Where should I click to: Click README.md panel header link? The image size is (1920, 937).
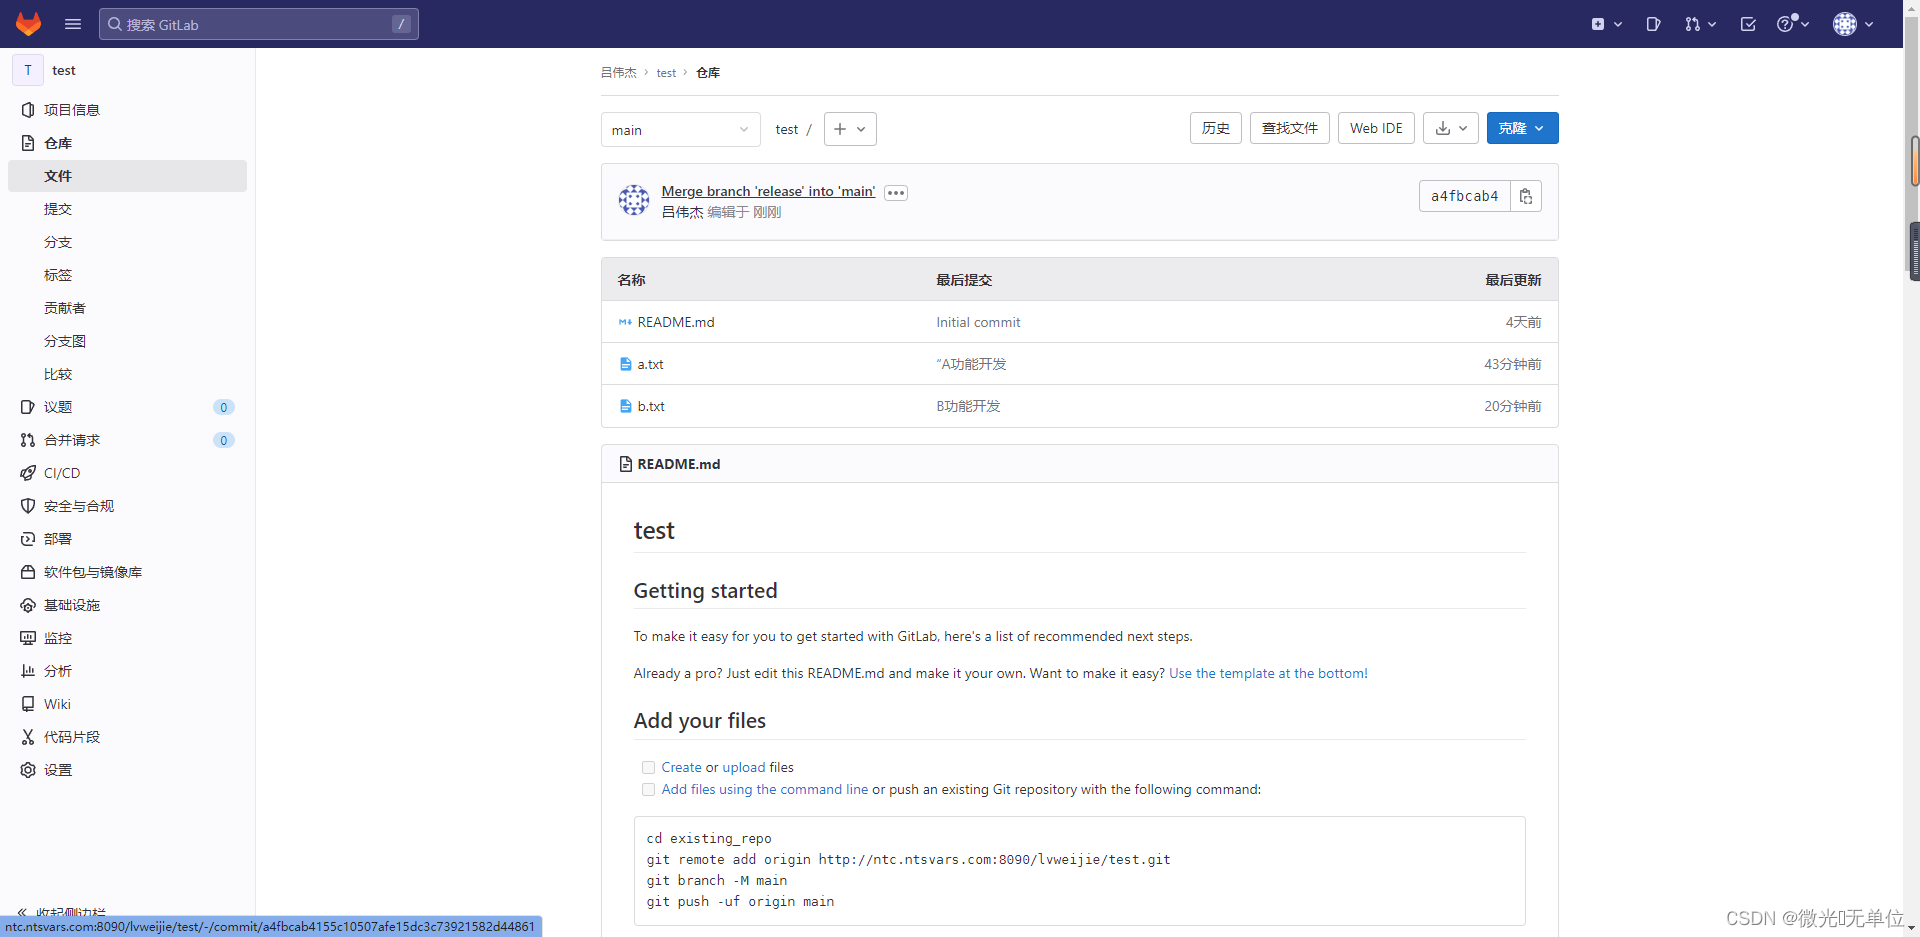click(x=679, y=464)
